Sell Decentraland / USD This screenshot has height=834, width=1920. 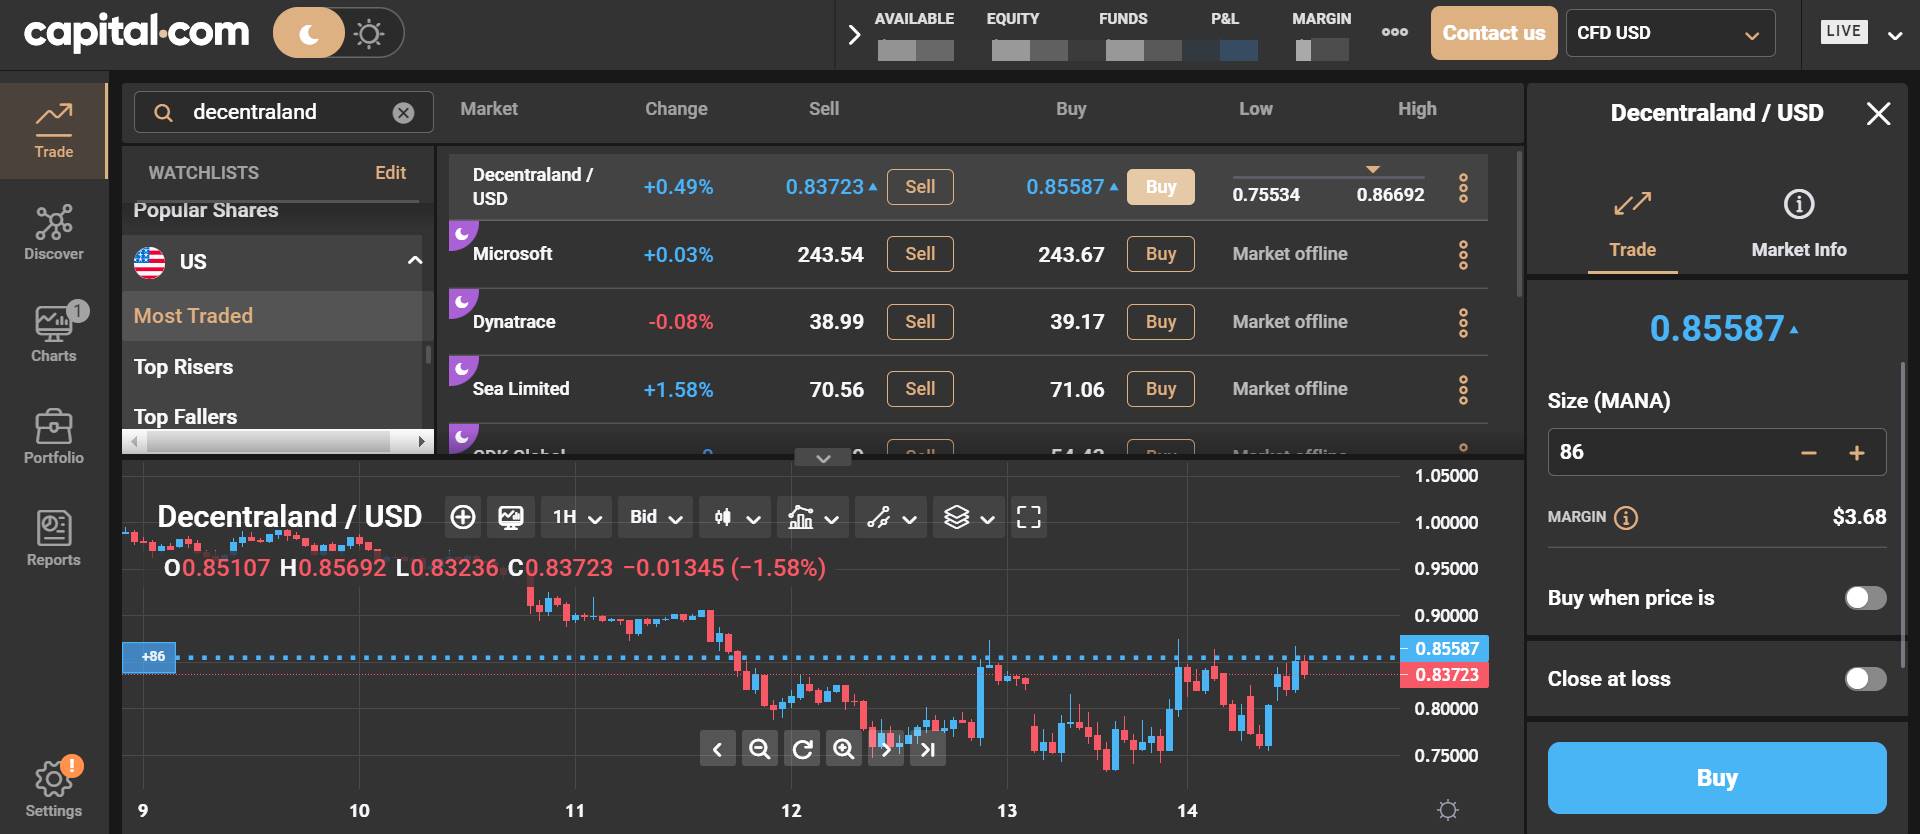pos(920,187)
